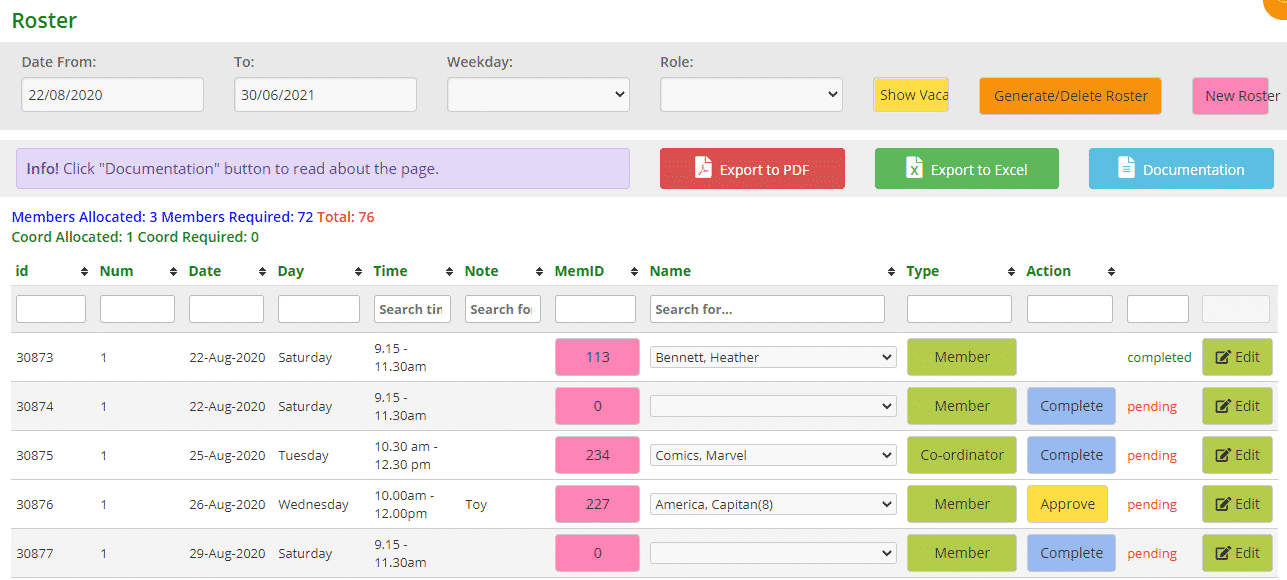The width and height of the screenshot is (1287, 580).
Task: Click the Name search field
Action: tap(766, 308)
